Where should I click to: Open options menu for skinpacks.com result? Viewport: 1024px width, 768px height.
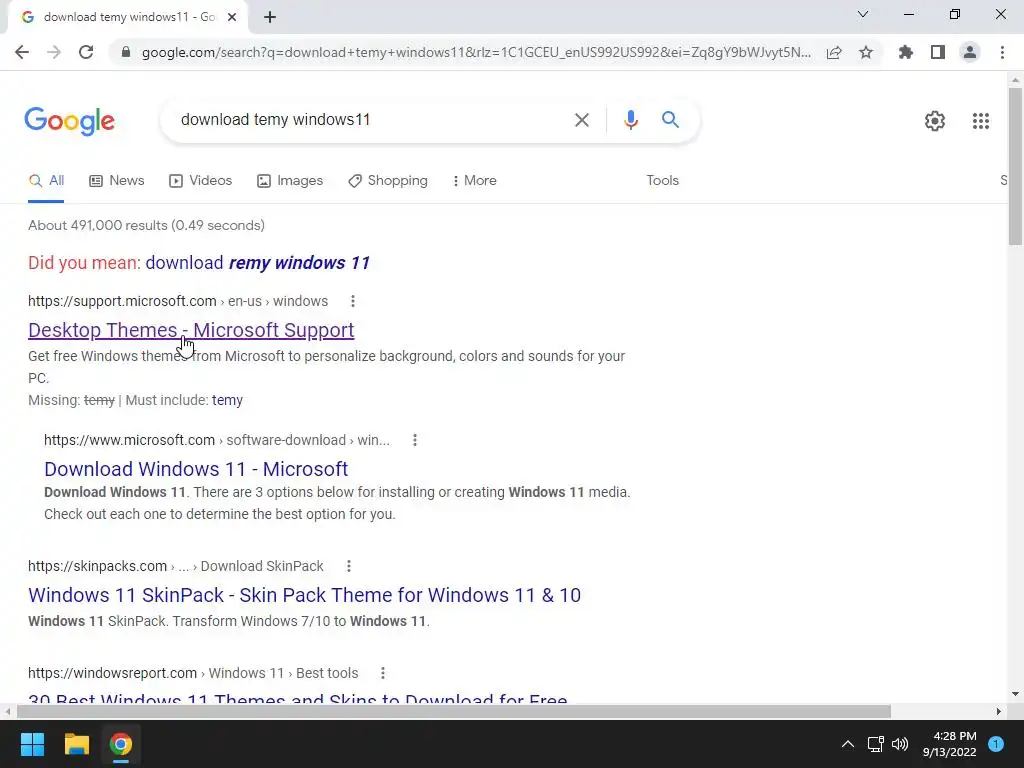tap(349, 566)
